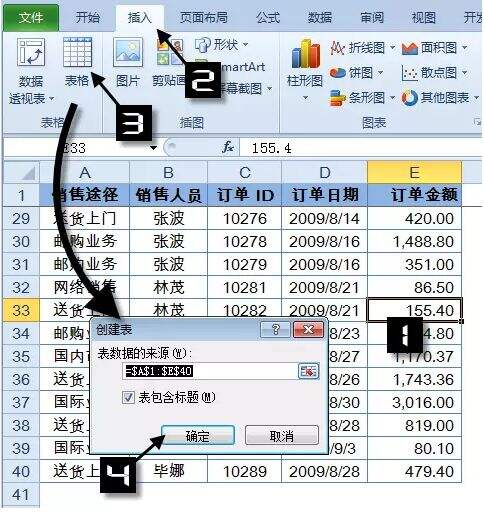Viewport: 484px width, 513px height.
Task: Choose the Line chart (折线图) icon
Action: click(x=338, y=48)
